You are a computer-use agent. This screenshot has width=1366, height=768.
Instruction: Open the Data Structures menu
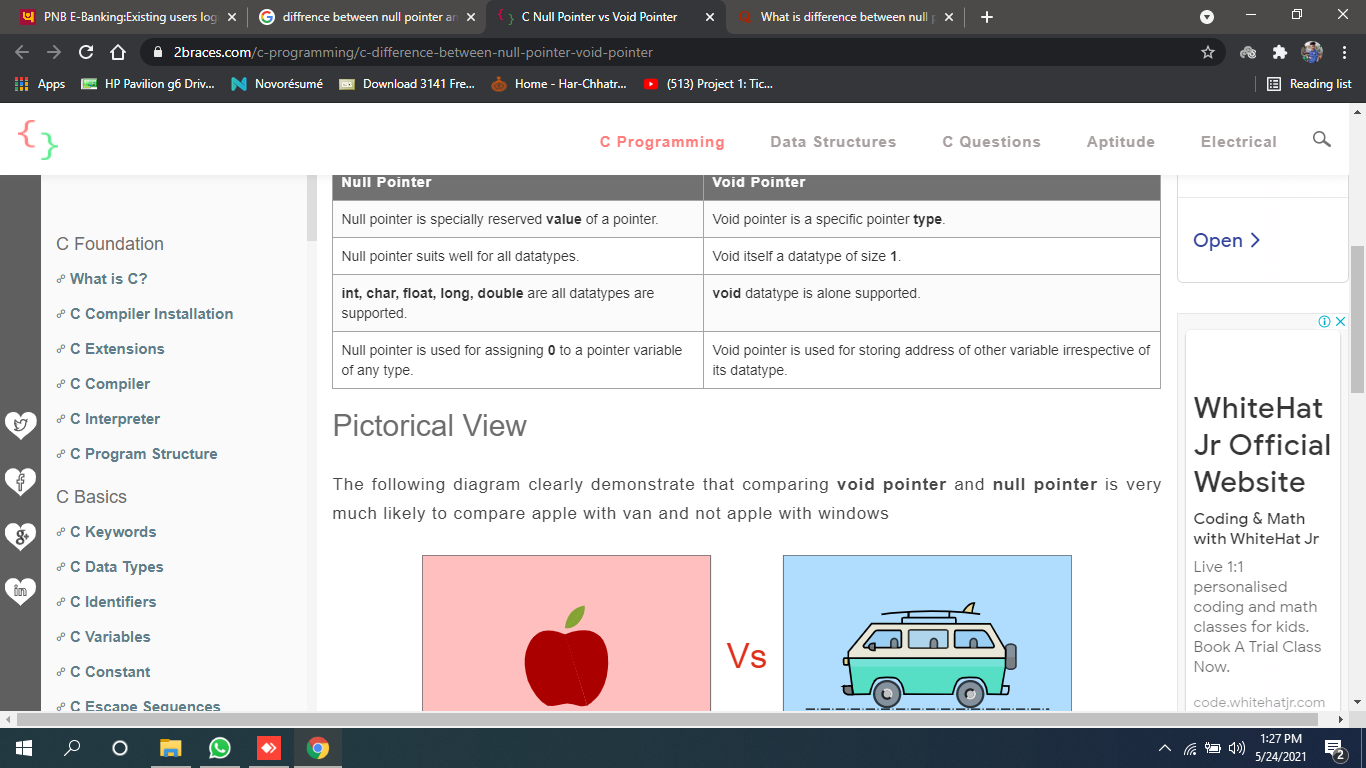(833, 142)
